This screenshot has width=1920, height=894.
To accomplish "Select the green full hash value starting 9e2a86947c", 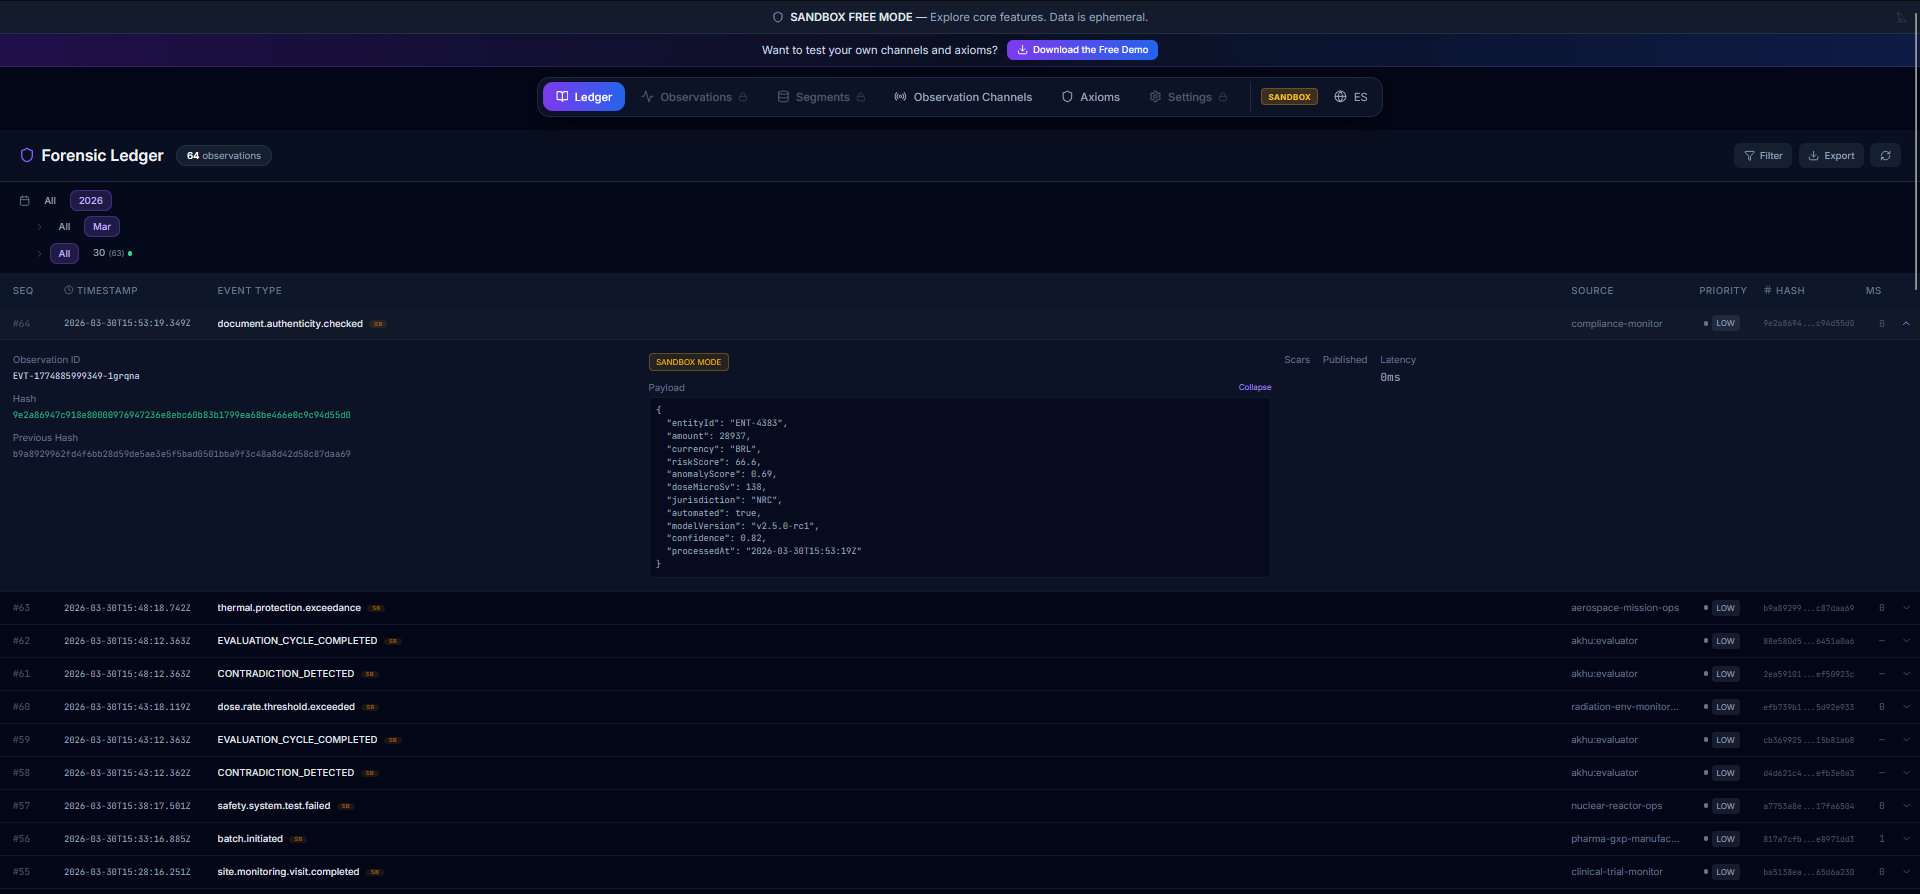I will (181, 415).
